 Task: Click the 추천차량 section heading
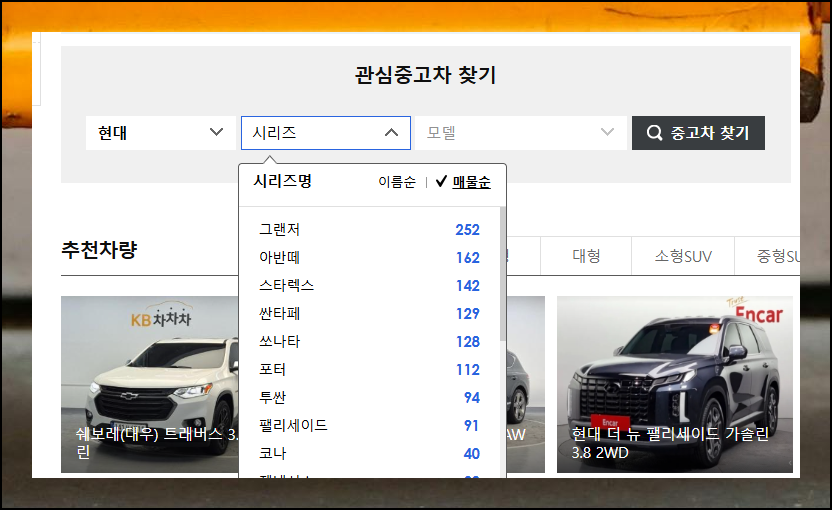99,249
